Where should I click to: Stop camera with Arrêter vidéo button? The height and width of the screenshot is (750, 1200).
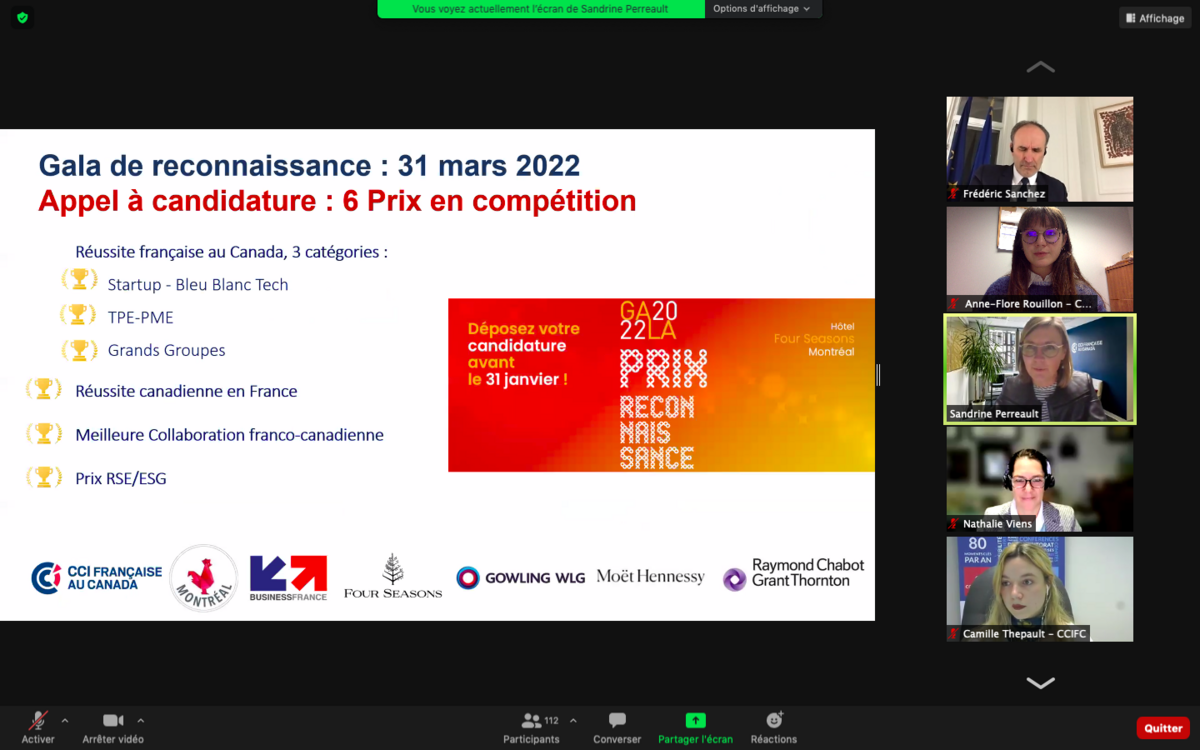(x=113, y=722)
